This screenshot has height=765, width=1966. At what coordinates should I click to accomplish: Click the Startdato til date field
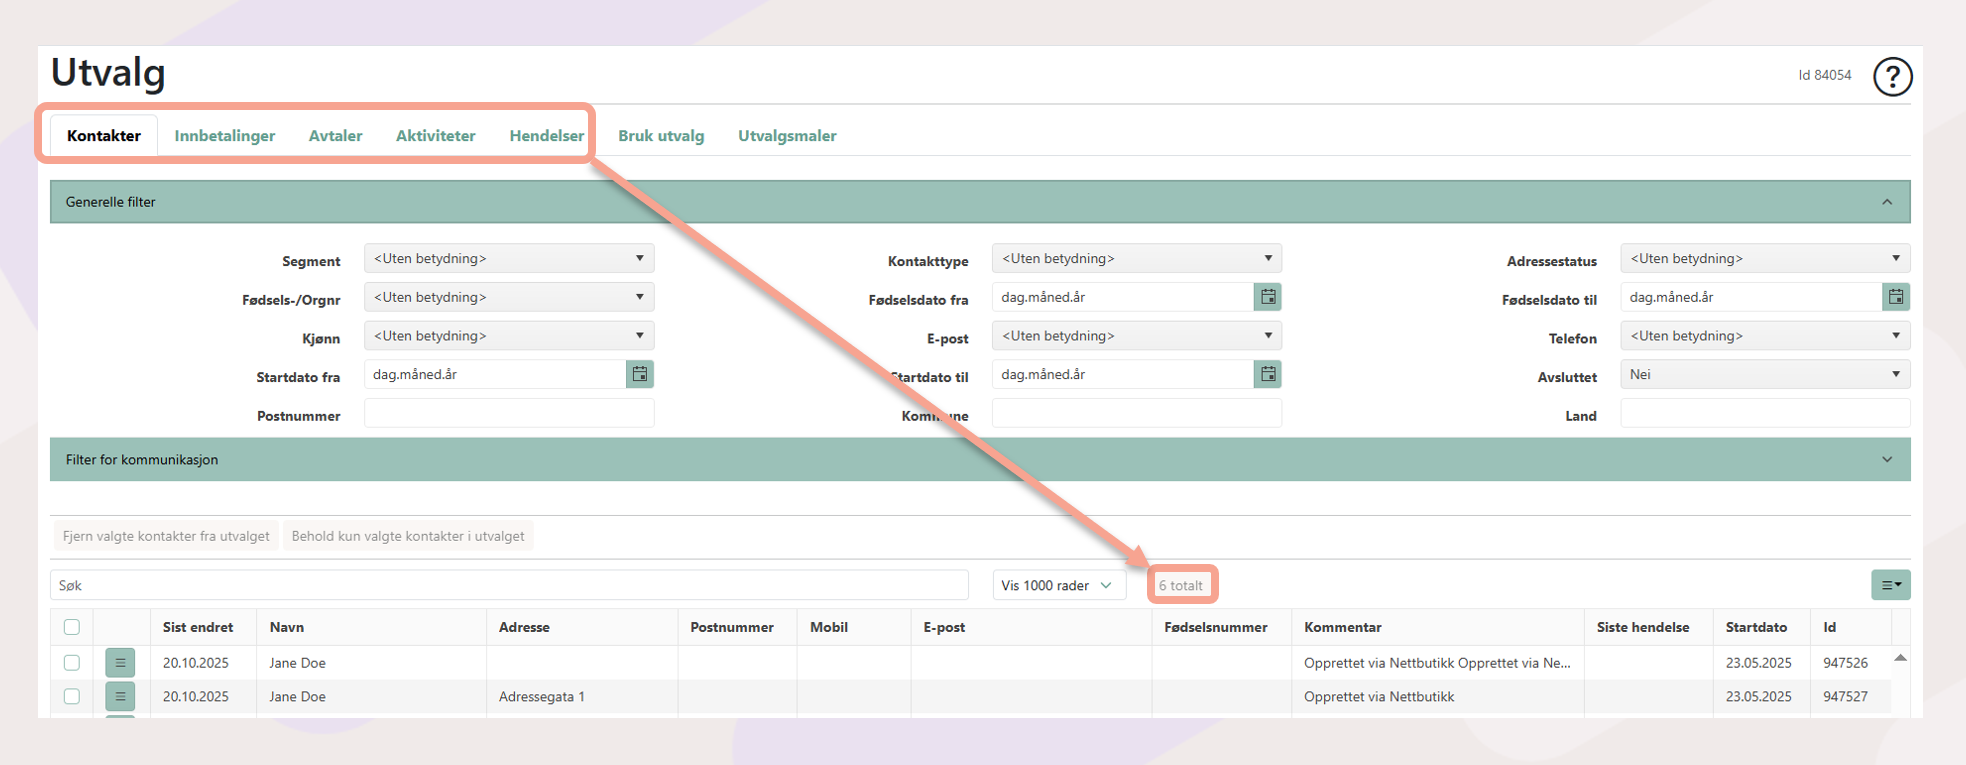pyautogui.click(x=1123, y=374)
